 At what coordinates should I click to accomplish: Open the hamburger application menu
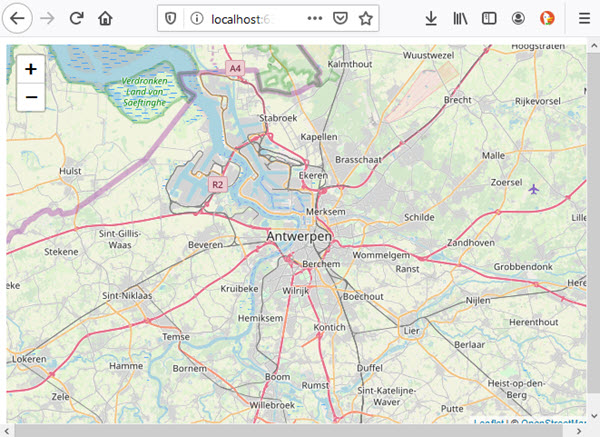(584, 18)
